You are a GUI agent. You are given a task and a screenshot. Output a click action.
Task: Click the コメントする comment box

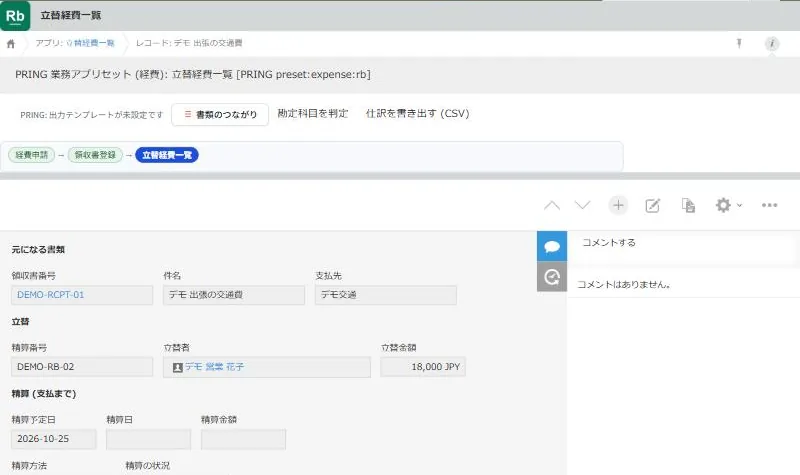pos(683,247)
